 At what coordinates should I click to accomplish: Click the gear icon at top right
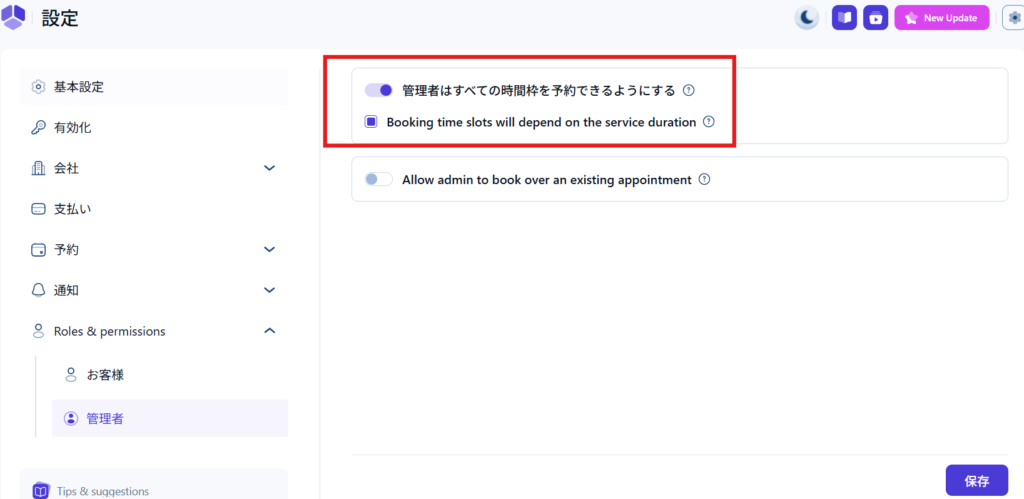[1014, 18]
